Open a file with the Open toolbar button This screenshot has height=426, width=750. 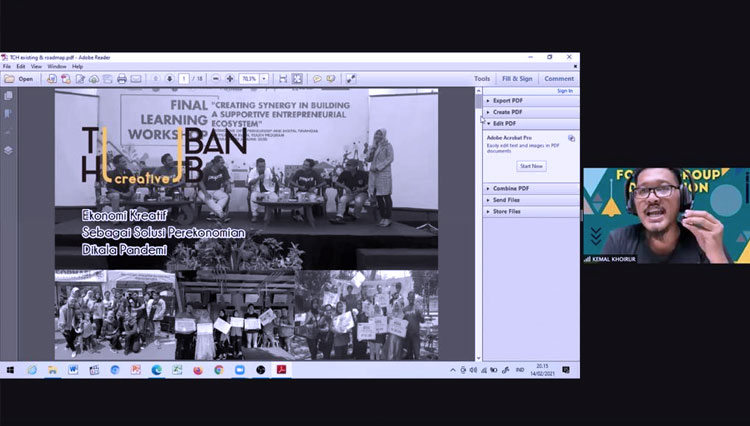pyautogui.click(x=19, y=79)
